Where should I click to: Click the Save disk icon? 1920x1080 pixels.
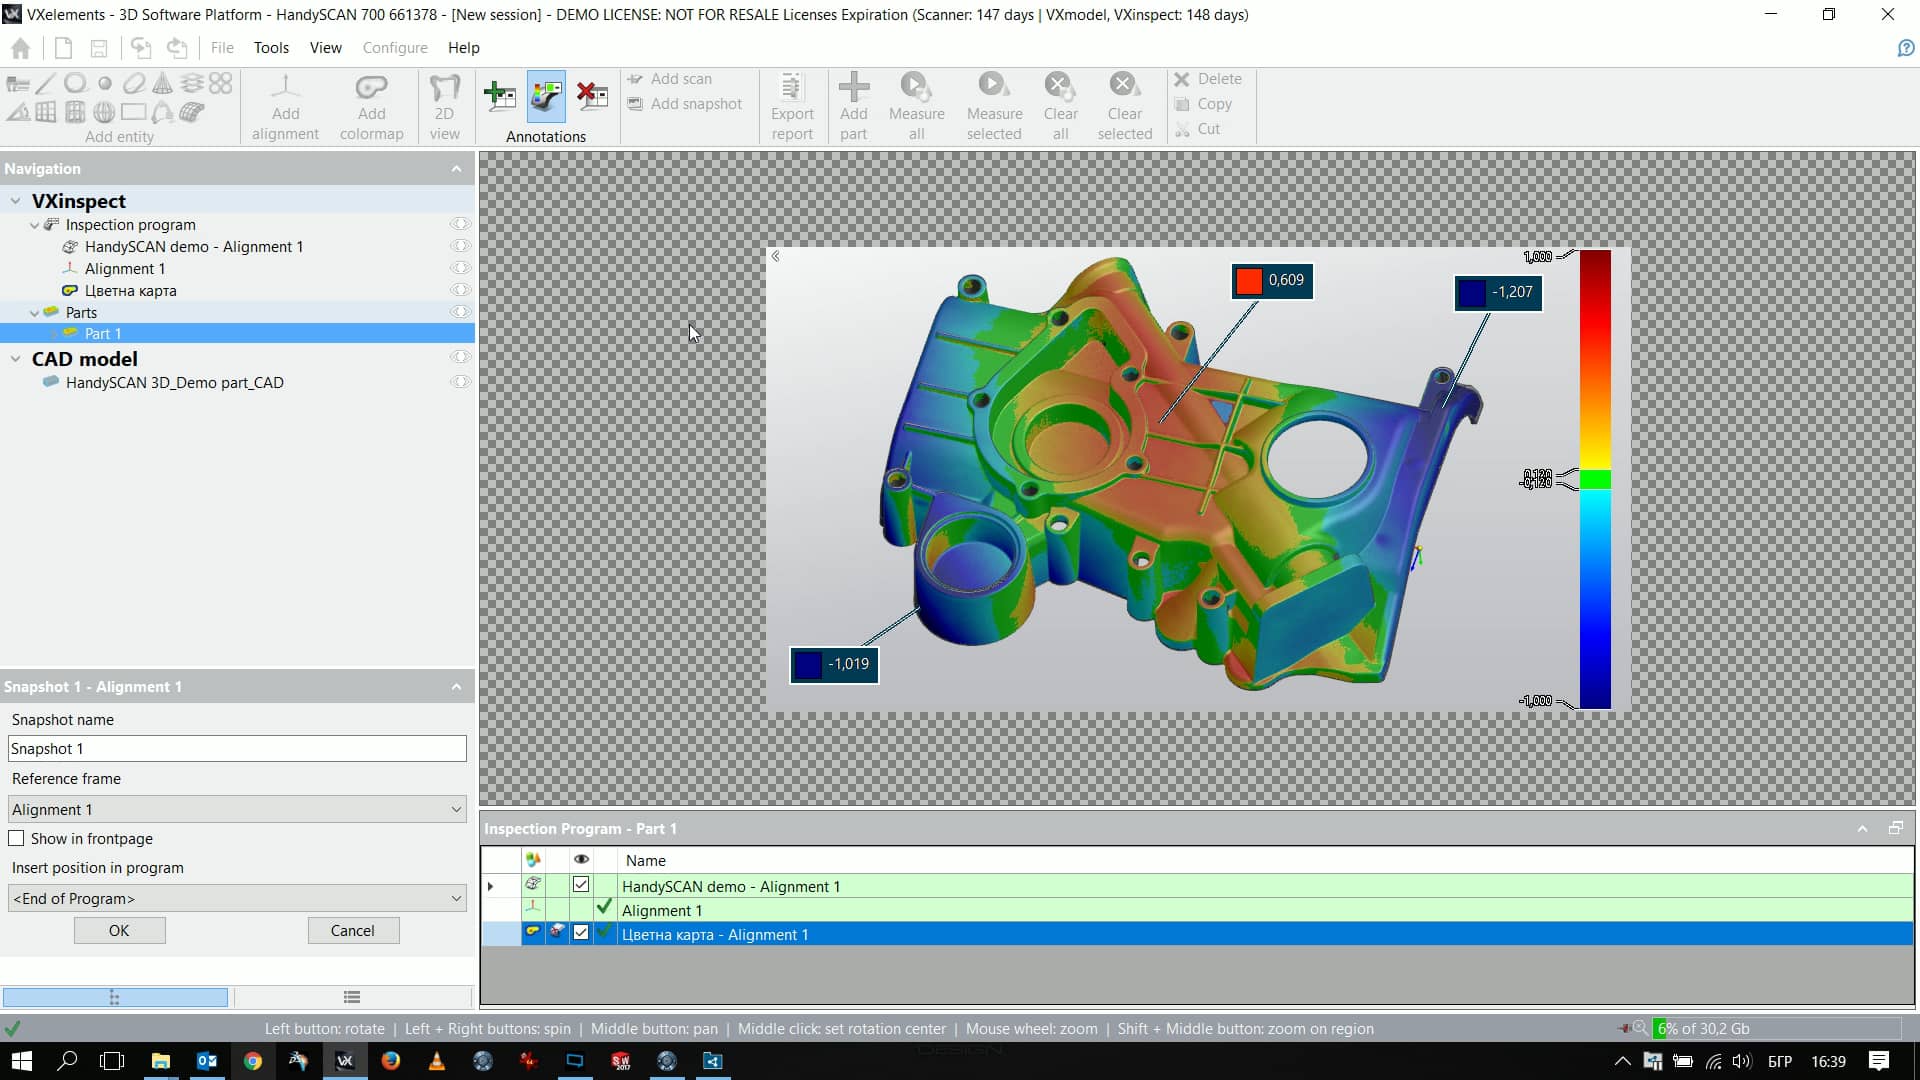tap(99, 48)
